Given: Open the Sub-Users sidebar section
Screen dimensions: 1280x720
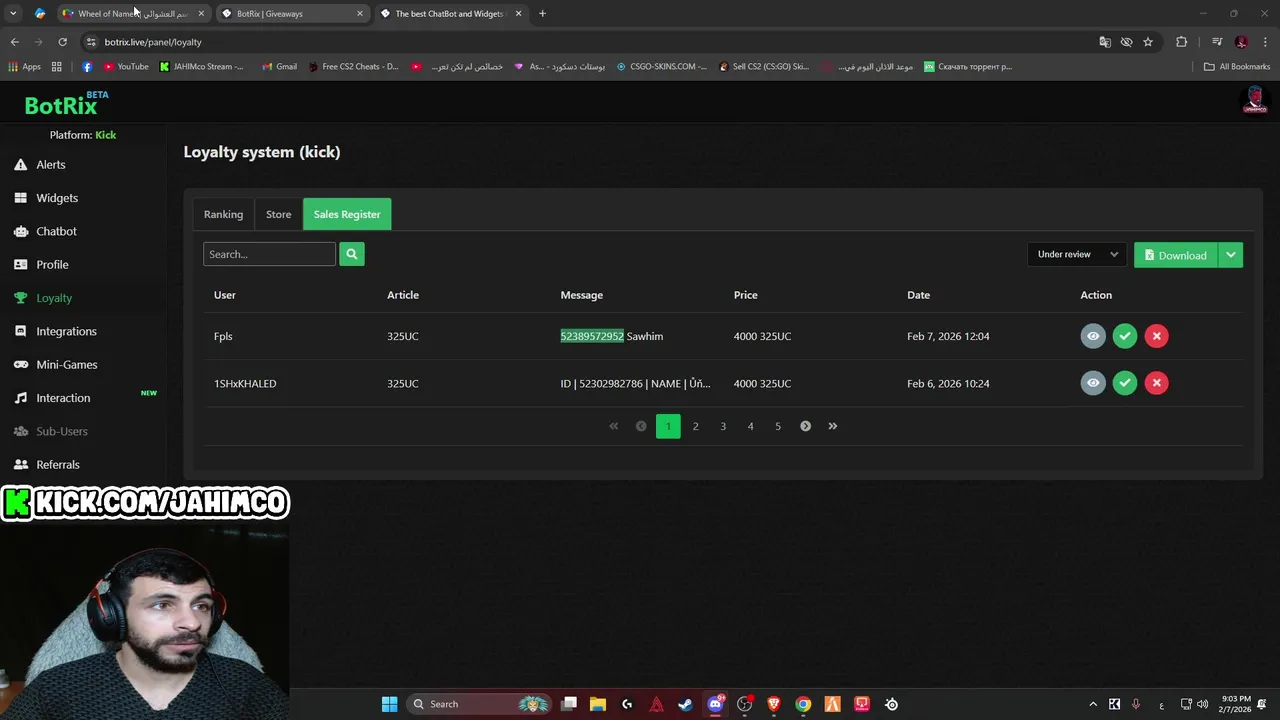Looking at the screenshot, I should [62, 431].
